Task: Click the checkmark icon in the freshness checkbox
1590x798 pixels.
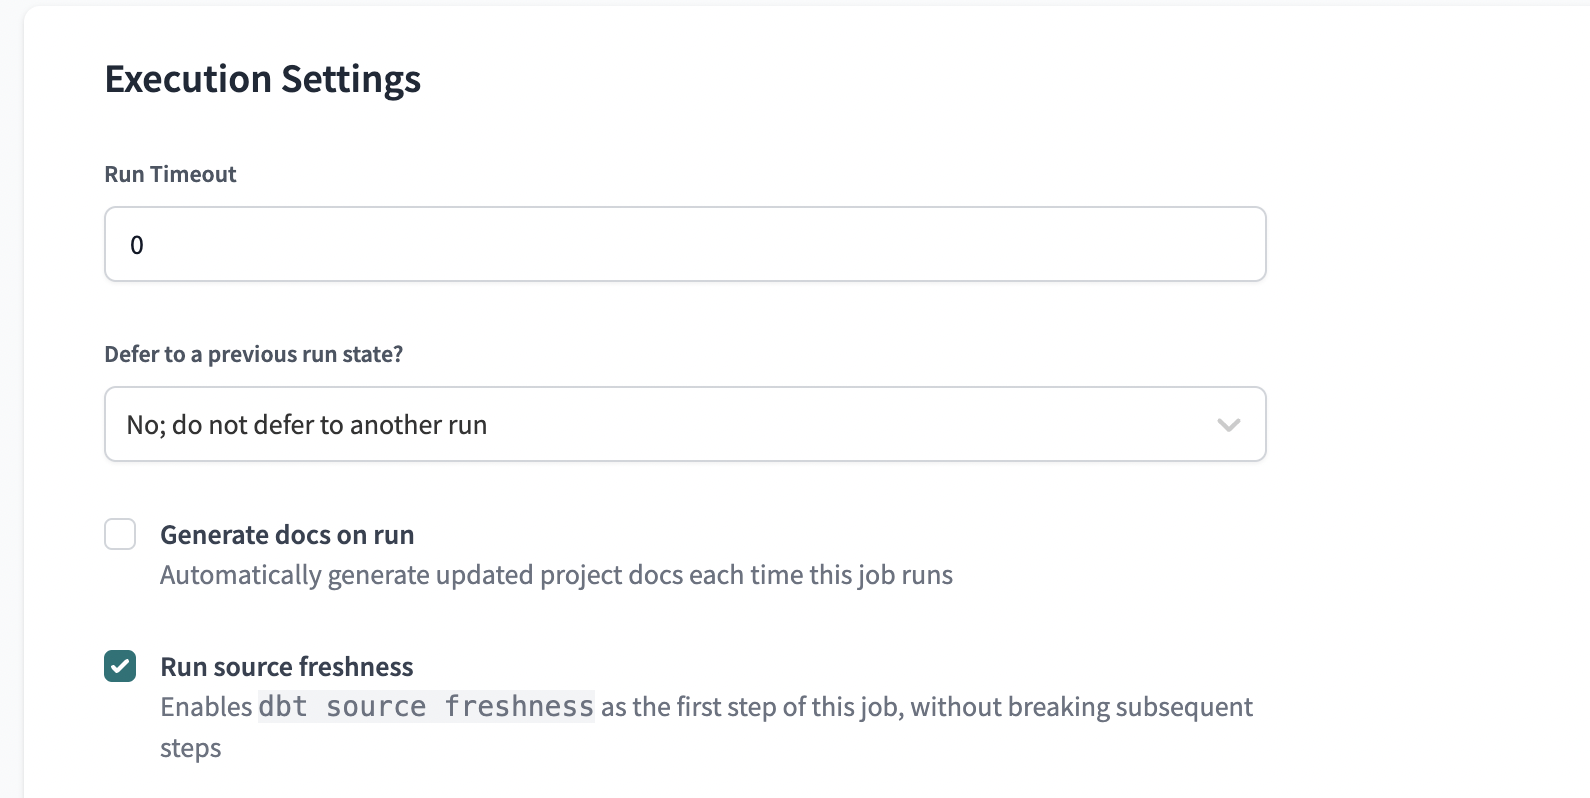Action: tap(120, 666)
